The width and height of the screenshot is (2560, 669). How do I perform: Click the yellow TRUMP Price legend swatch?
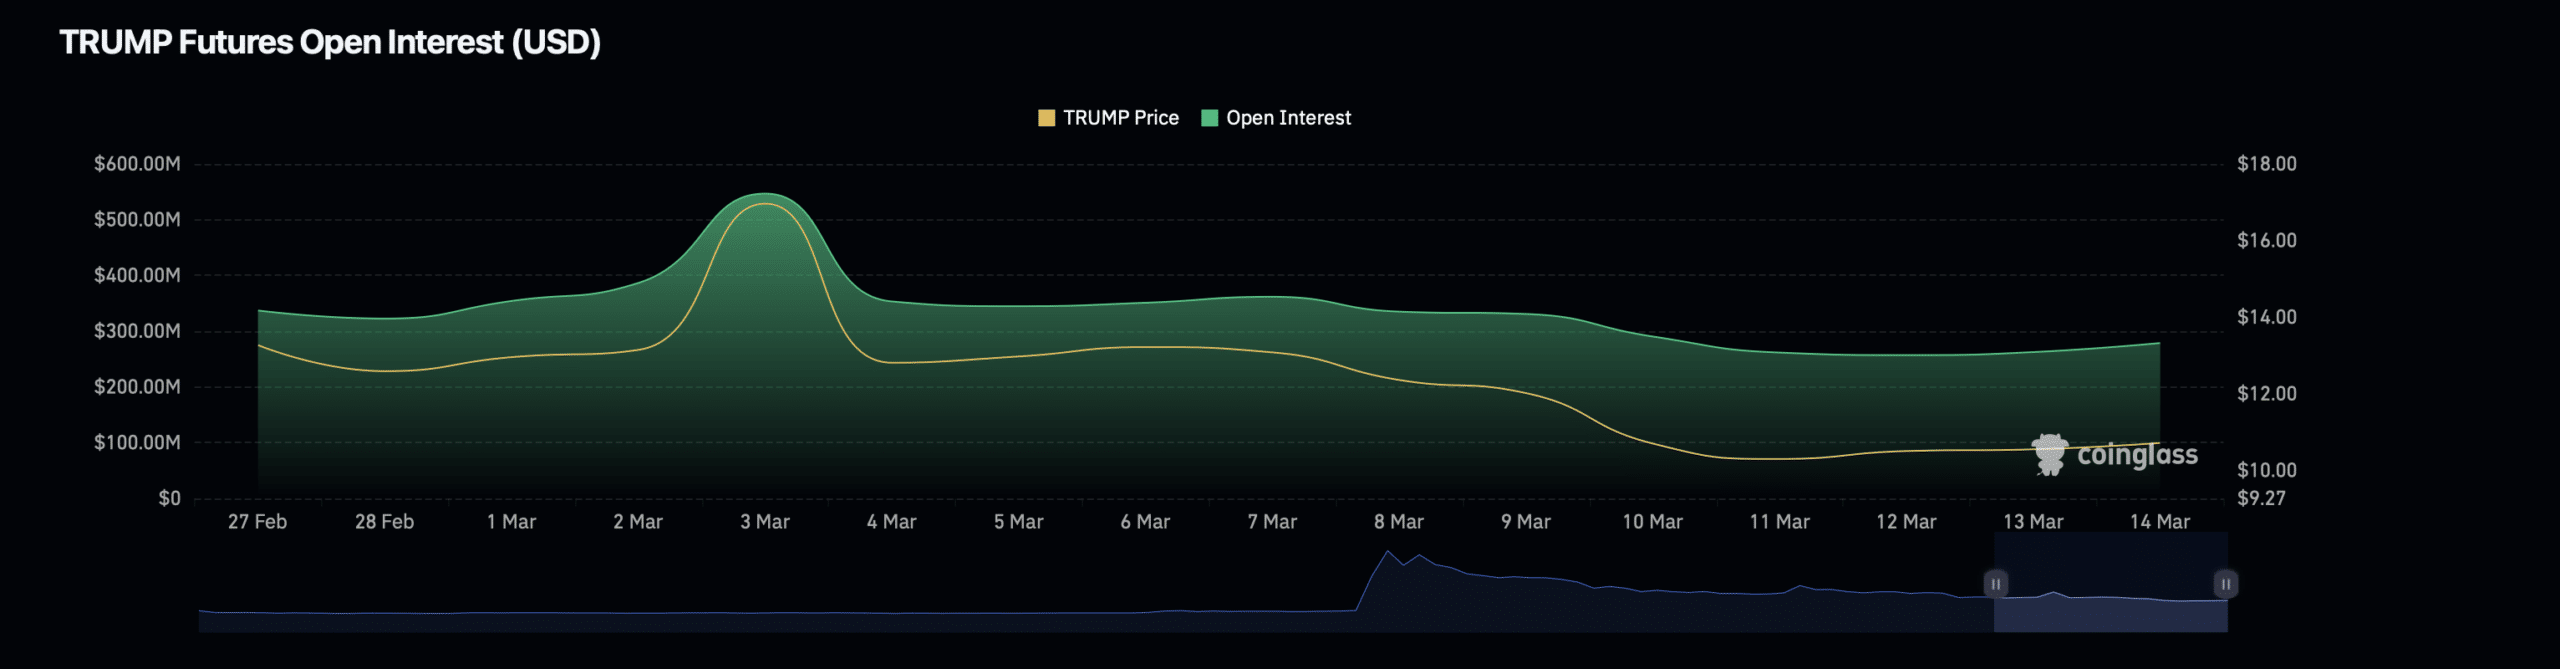[x=1047, y=118]
